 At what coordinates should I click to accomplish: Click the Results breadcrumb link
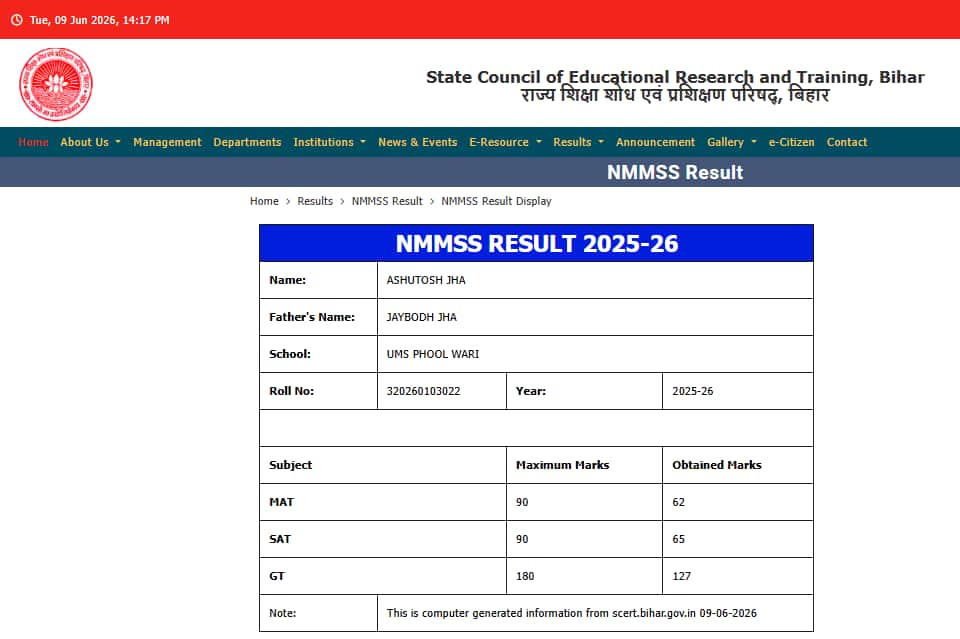[x=315, y=201]
